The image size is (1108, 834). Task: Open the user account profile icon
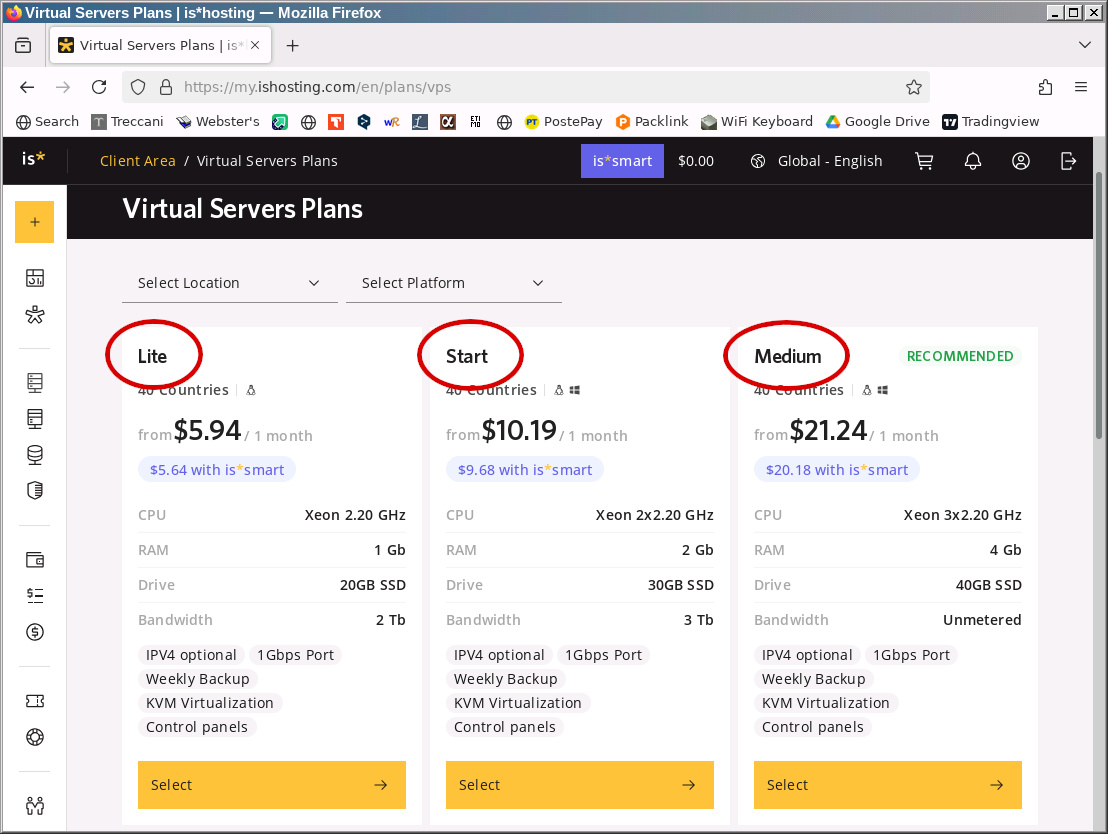pyautogui.click(x=1020, y=161)
